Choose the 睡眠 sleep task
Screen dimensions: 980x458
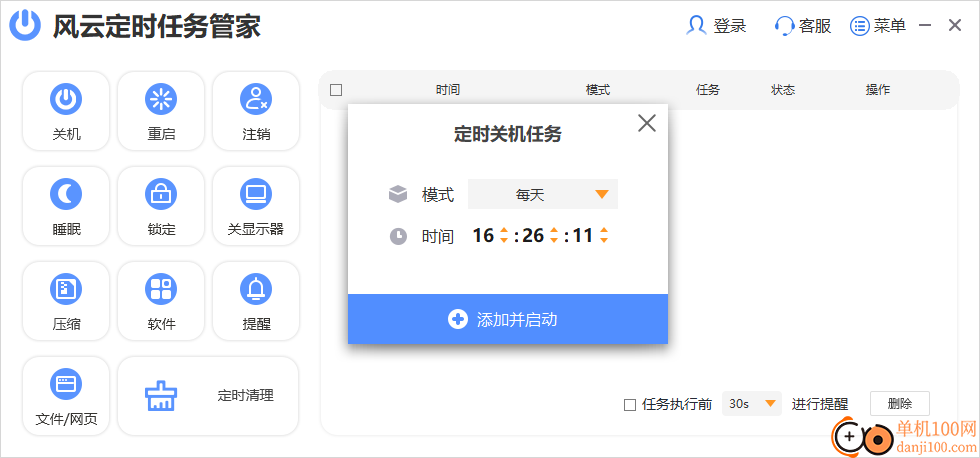66,206
